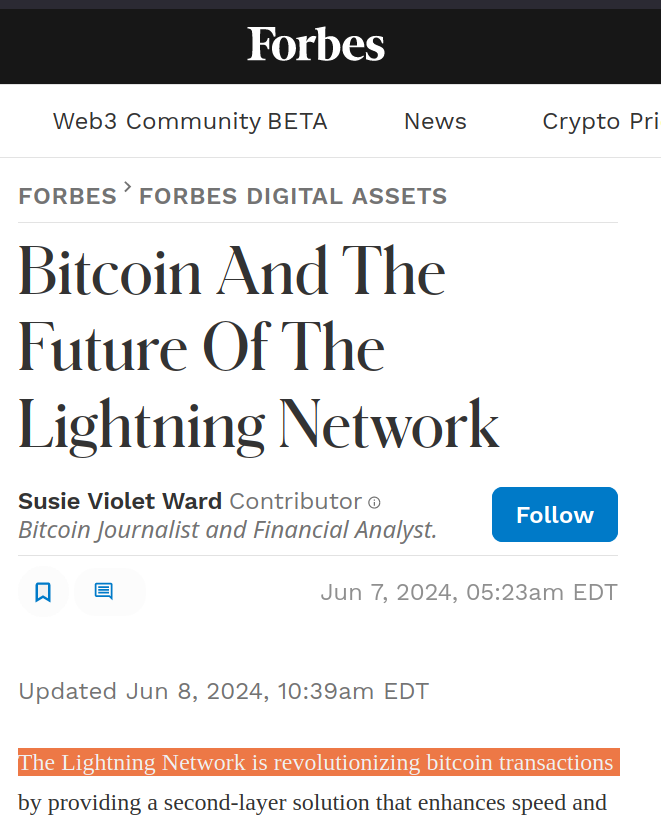Navigate to FORBES breadcrumb link

[68, 196]
